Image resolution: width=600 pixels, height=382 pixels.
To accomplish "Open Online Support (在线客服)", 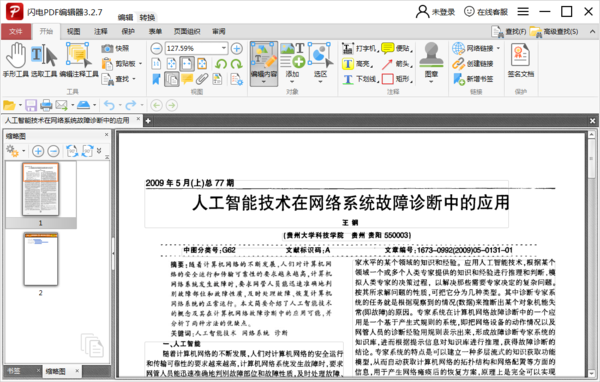I will [486, 12].
